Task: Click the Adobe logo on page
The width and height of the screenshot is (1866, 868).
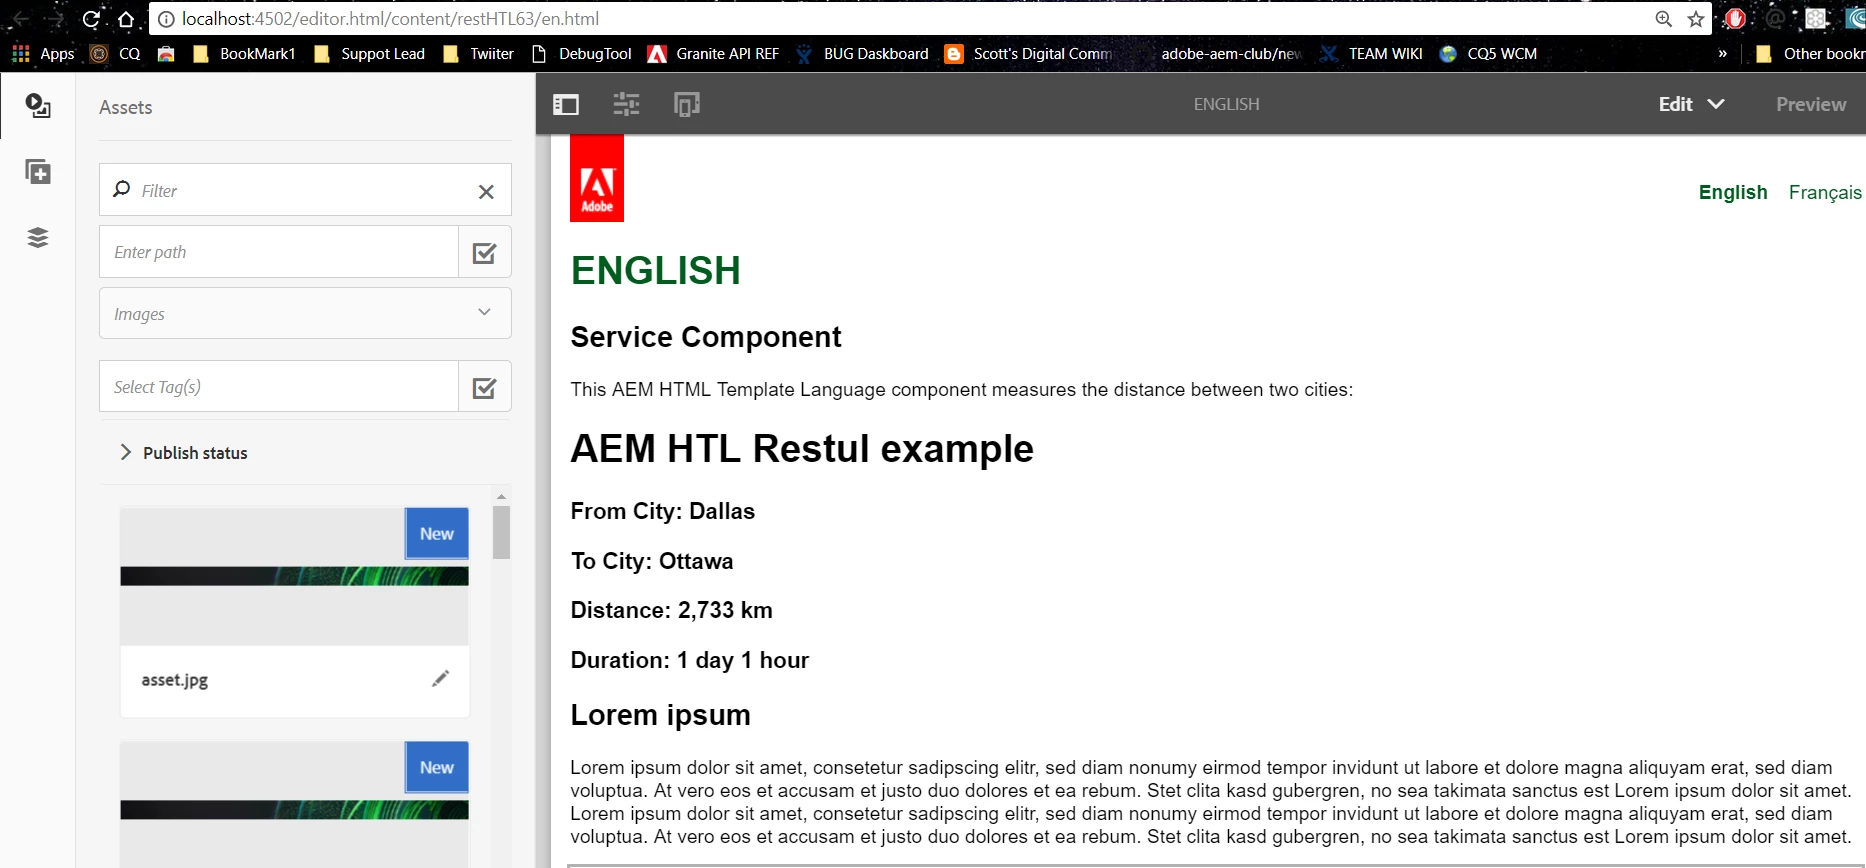Action: tap(597, 178)
